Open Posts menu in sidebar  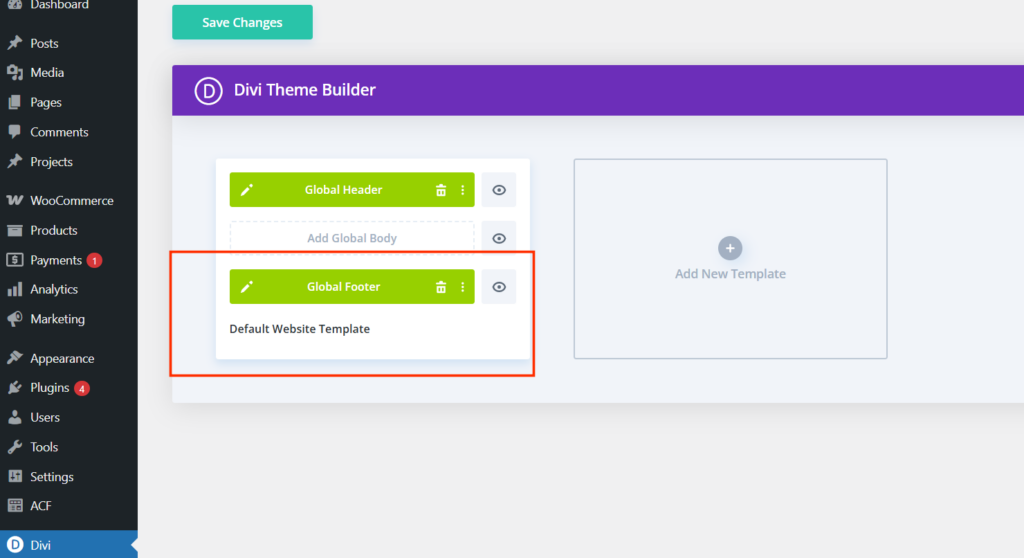coord(69,43)
